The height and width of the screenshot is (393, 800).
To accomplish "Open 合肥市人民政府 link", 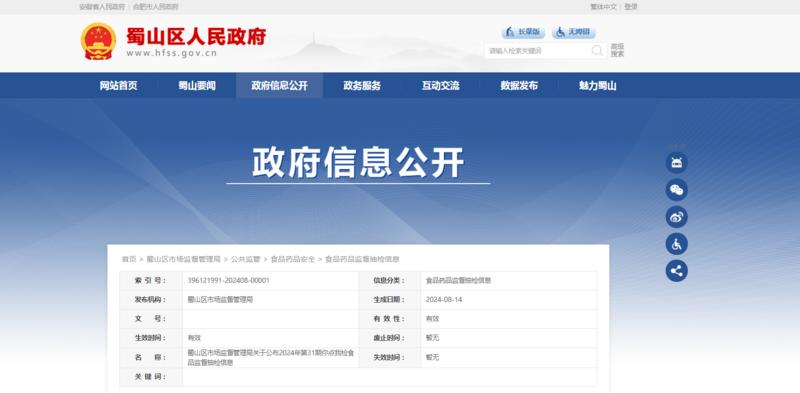I will click(x=156, y=7).
